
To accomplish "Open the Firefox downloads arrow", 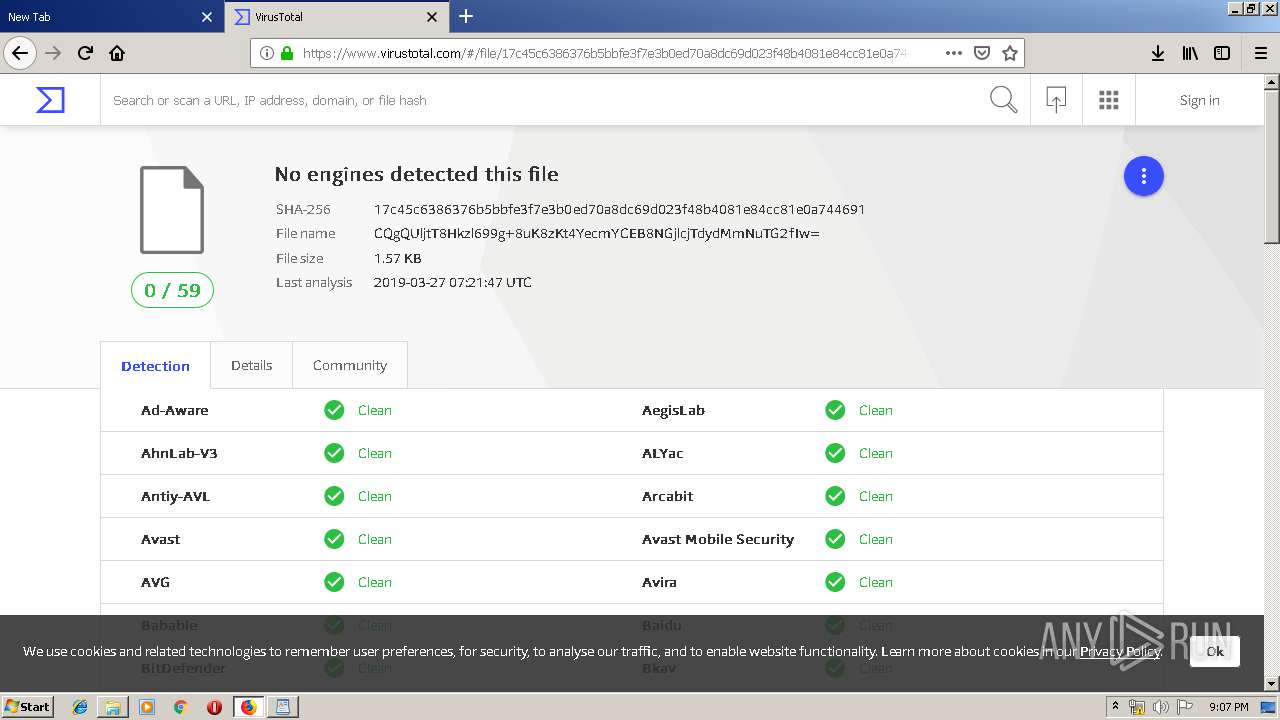I will [x=1157, y=53].
